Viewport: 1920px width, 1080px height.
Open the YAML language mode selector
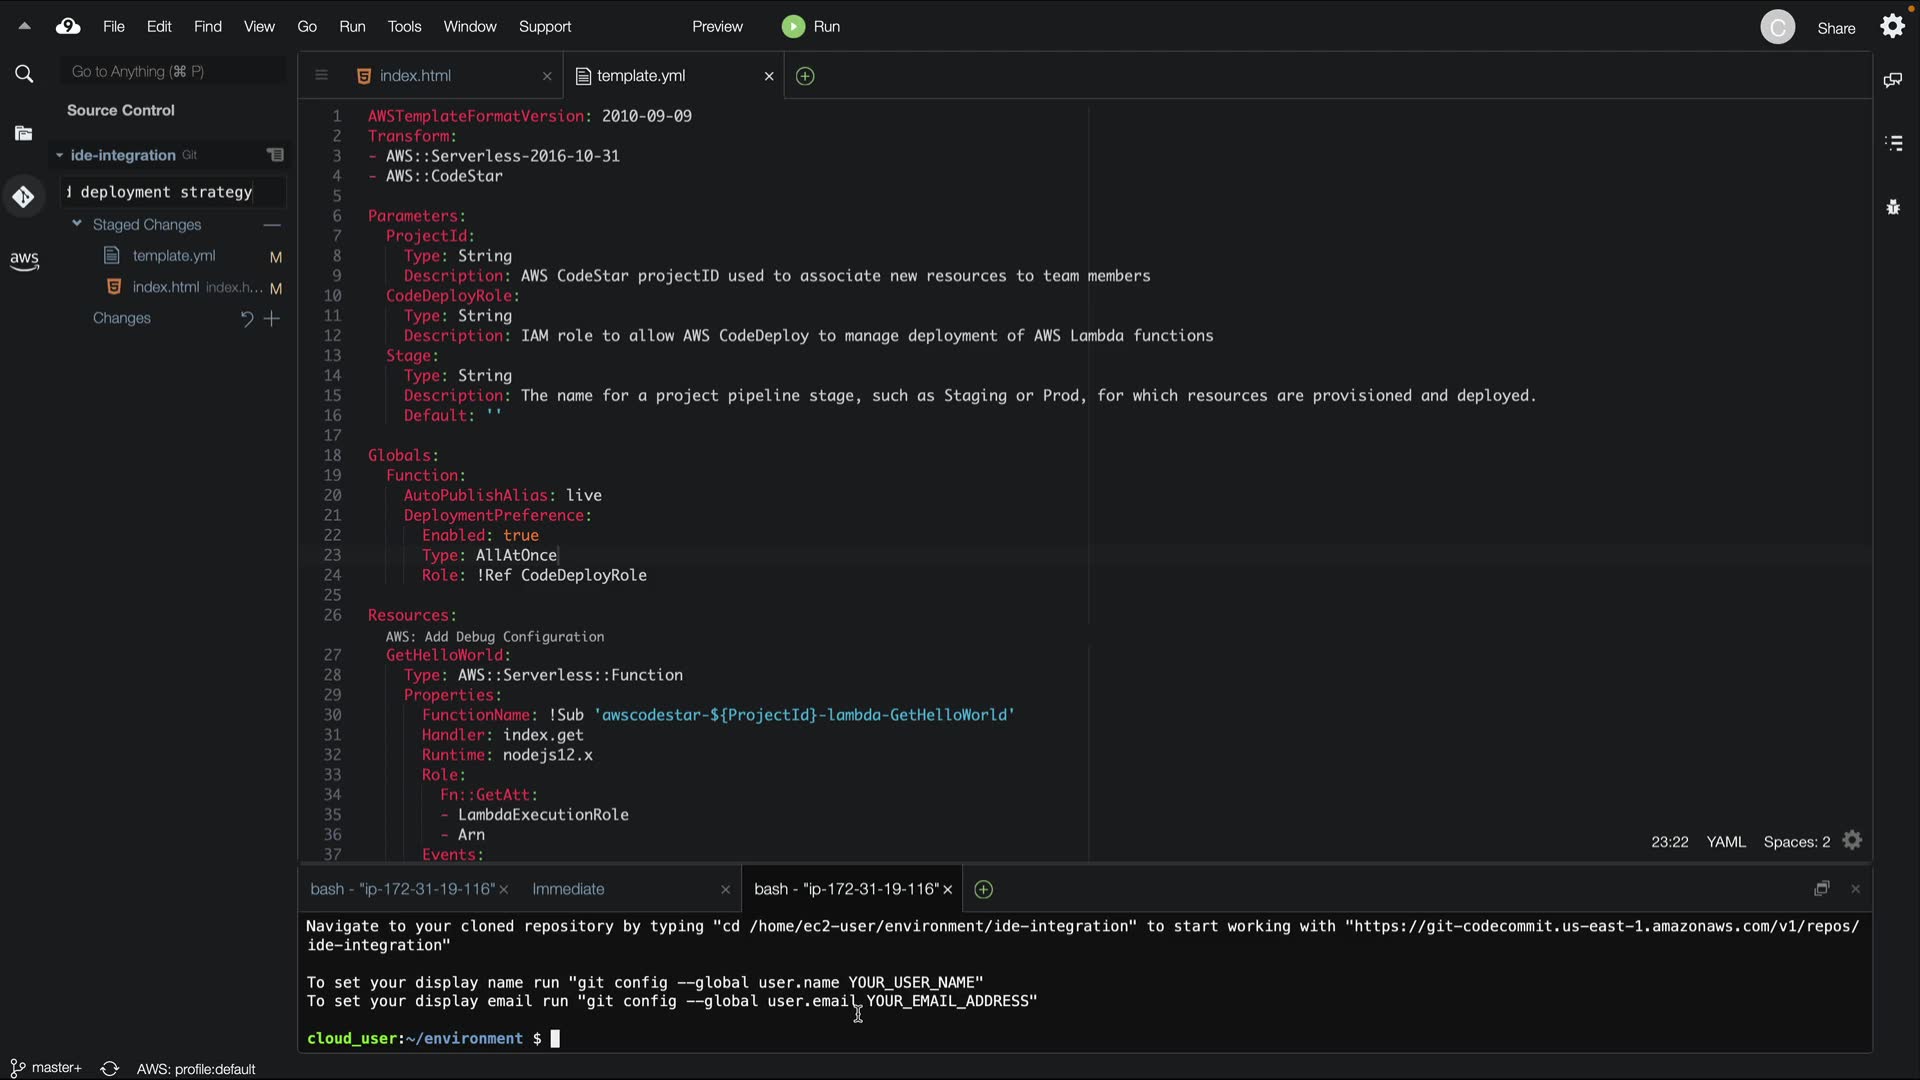pos(1725,842)
